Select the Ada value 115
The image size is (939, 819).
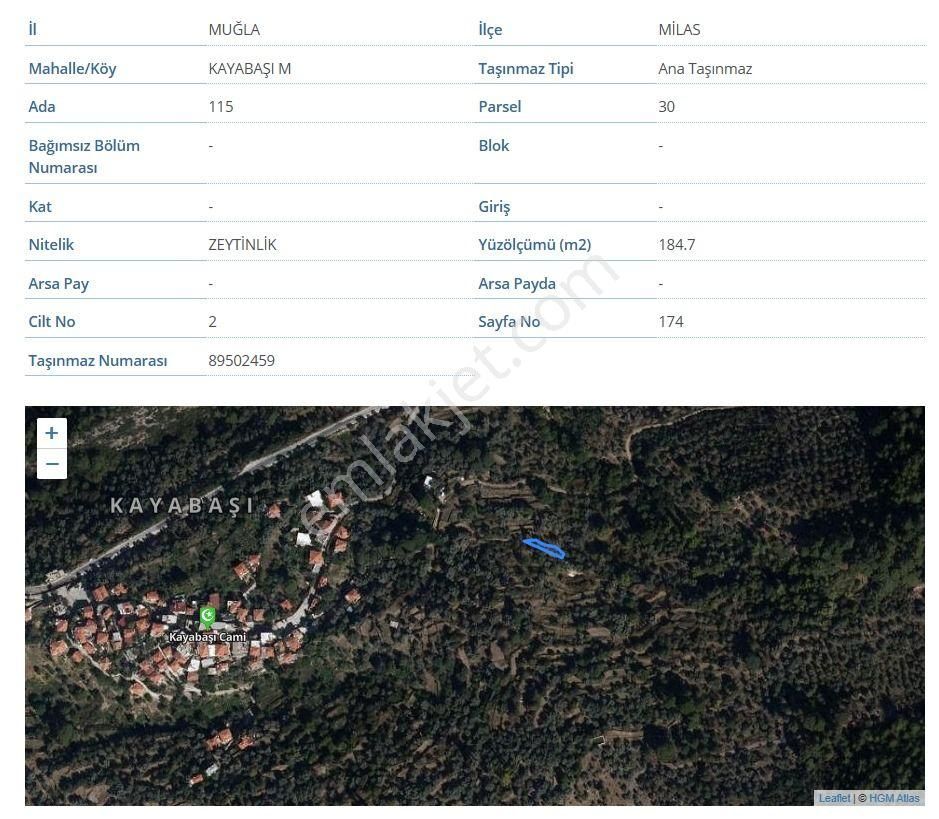click(x=220, y=106)
